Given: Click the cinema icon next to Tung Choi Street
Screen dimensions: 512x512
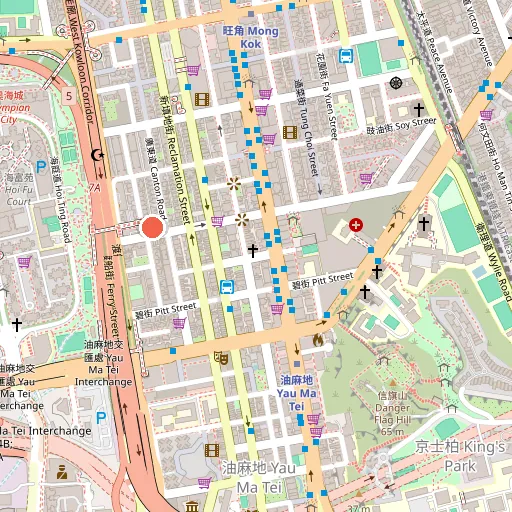Looking at the screenshot, I should pos(290,133).
